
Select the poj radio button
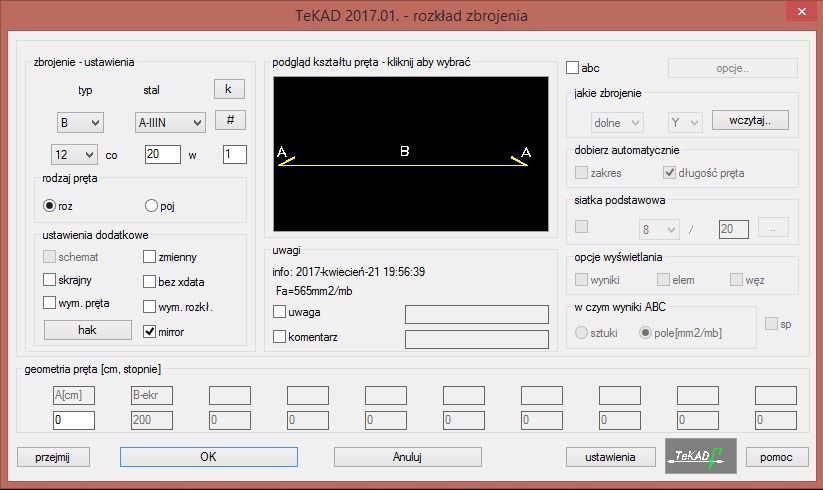coord(151,206)
